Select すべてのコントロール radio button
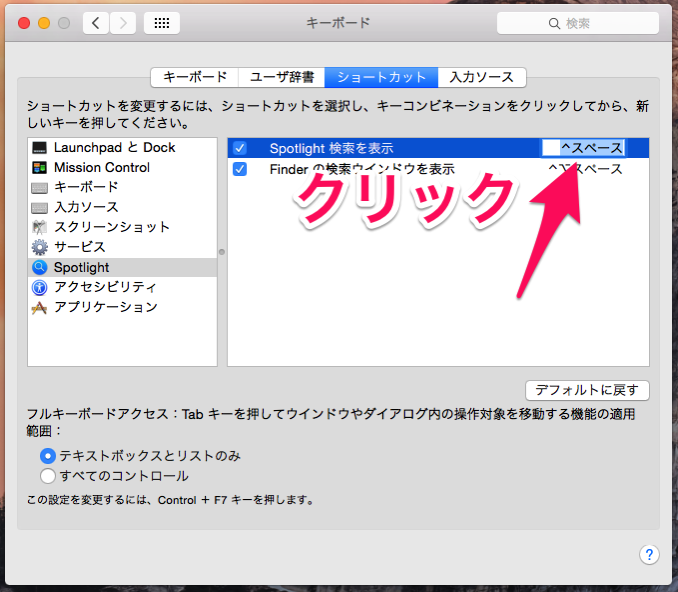This screenshot has height=592, width=678. point(48,476)
